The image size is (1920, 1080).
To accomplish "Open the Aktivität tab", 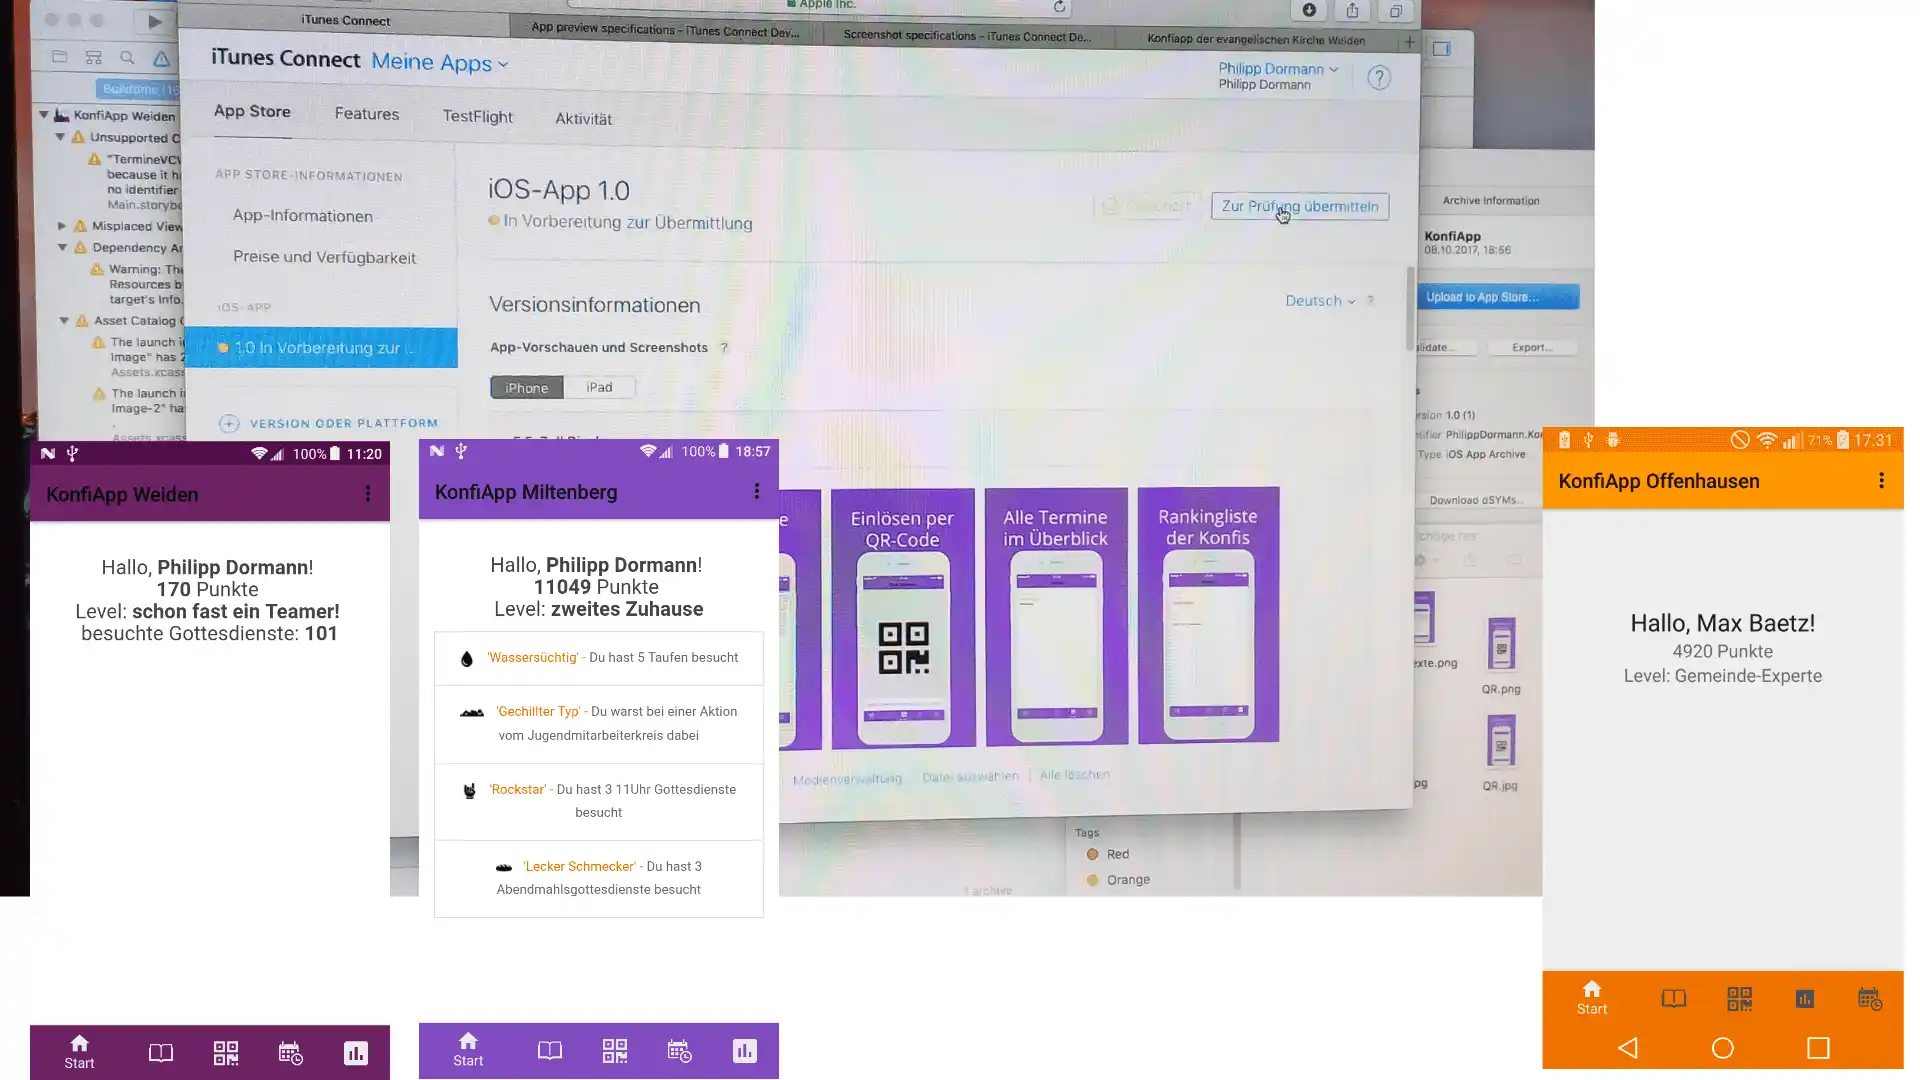I will click(x=584, y=119).
